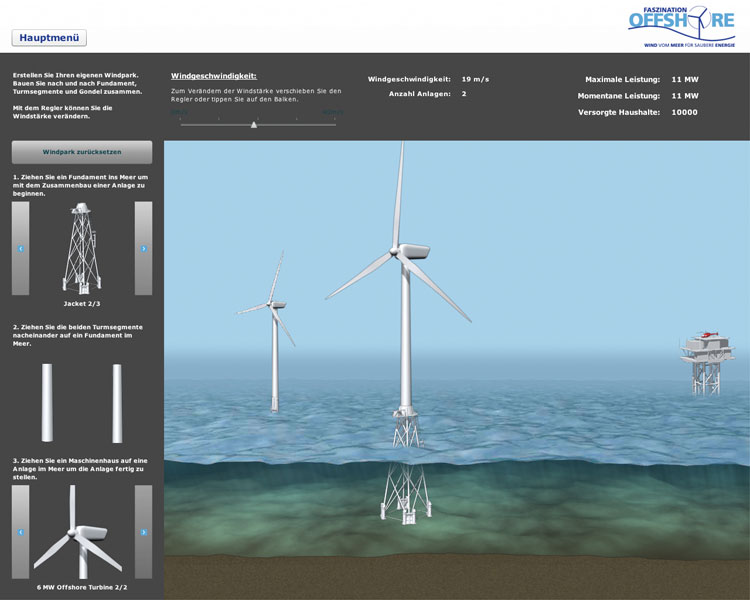750x600 pixels.
Task: Go to previous turbine nacelle option
Action: coord(20,533)
